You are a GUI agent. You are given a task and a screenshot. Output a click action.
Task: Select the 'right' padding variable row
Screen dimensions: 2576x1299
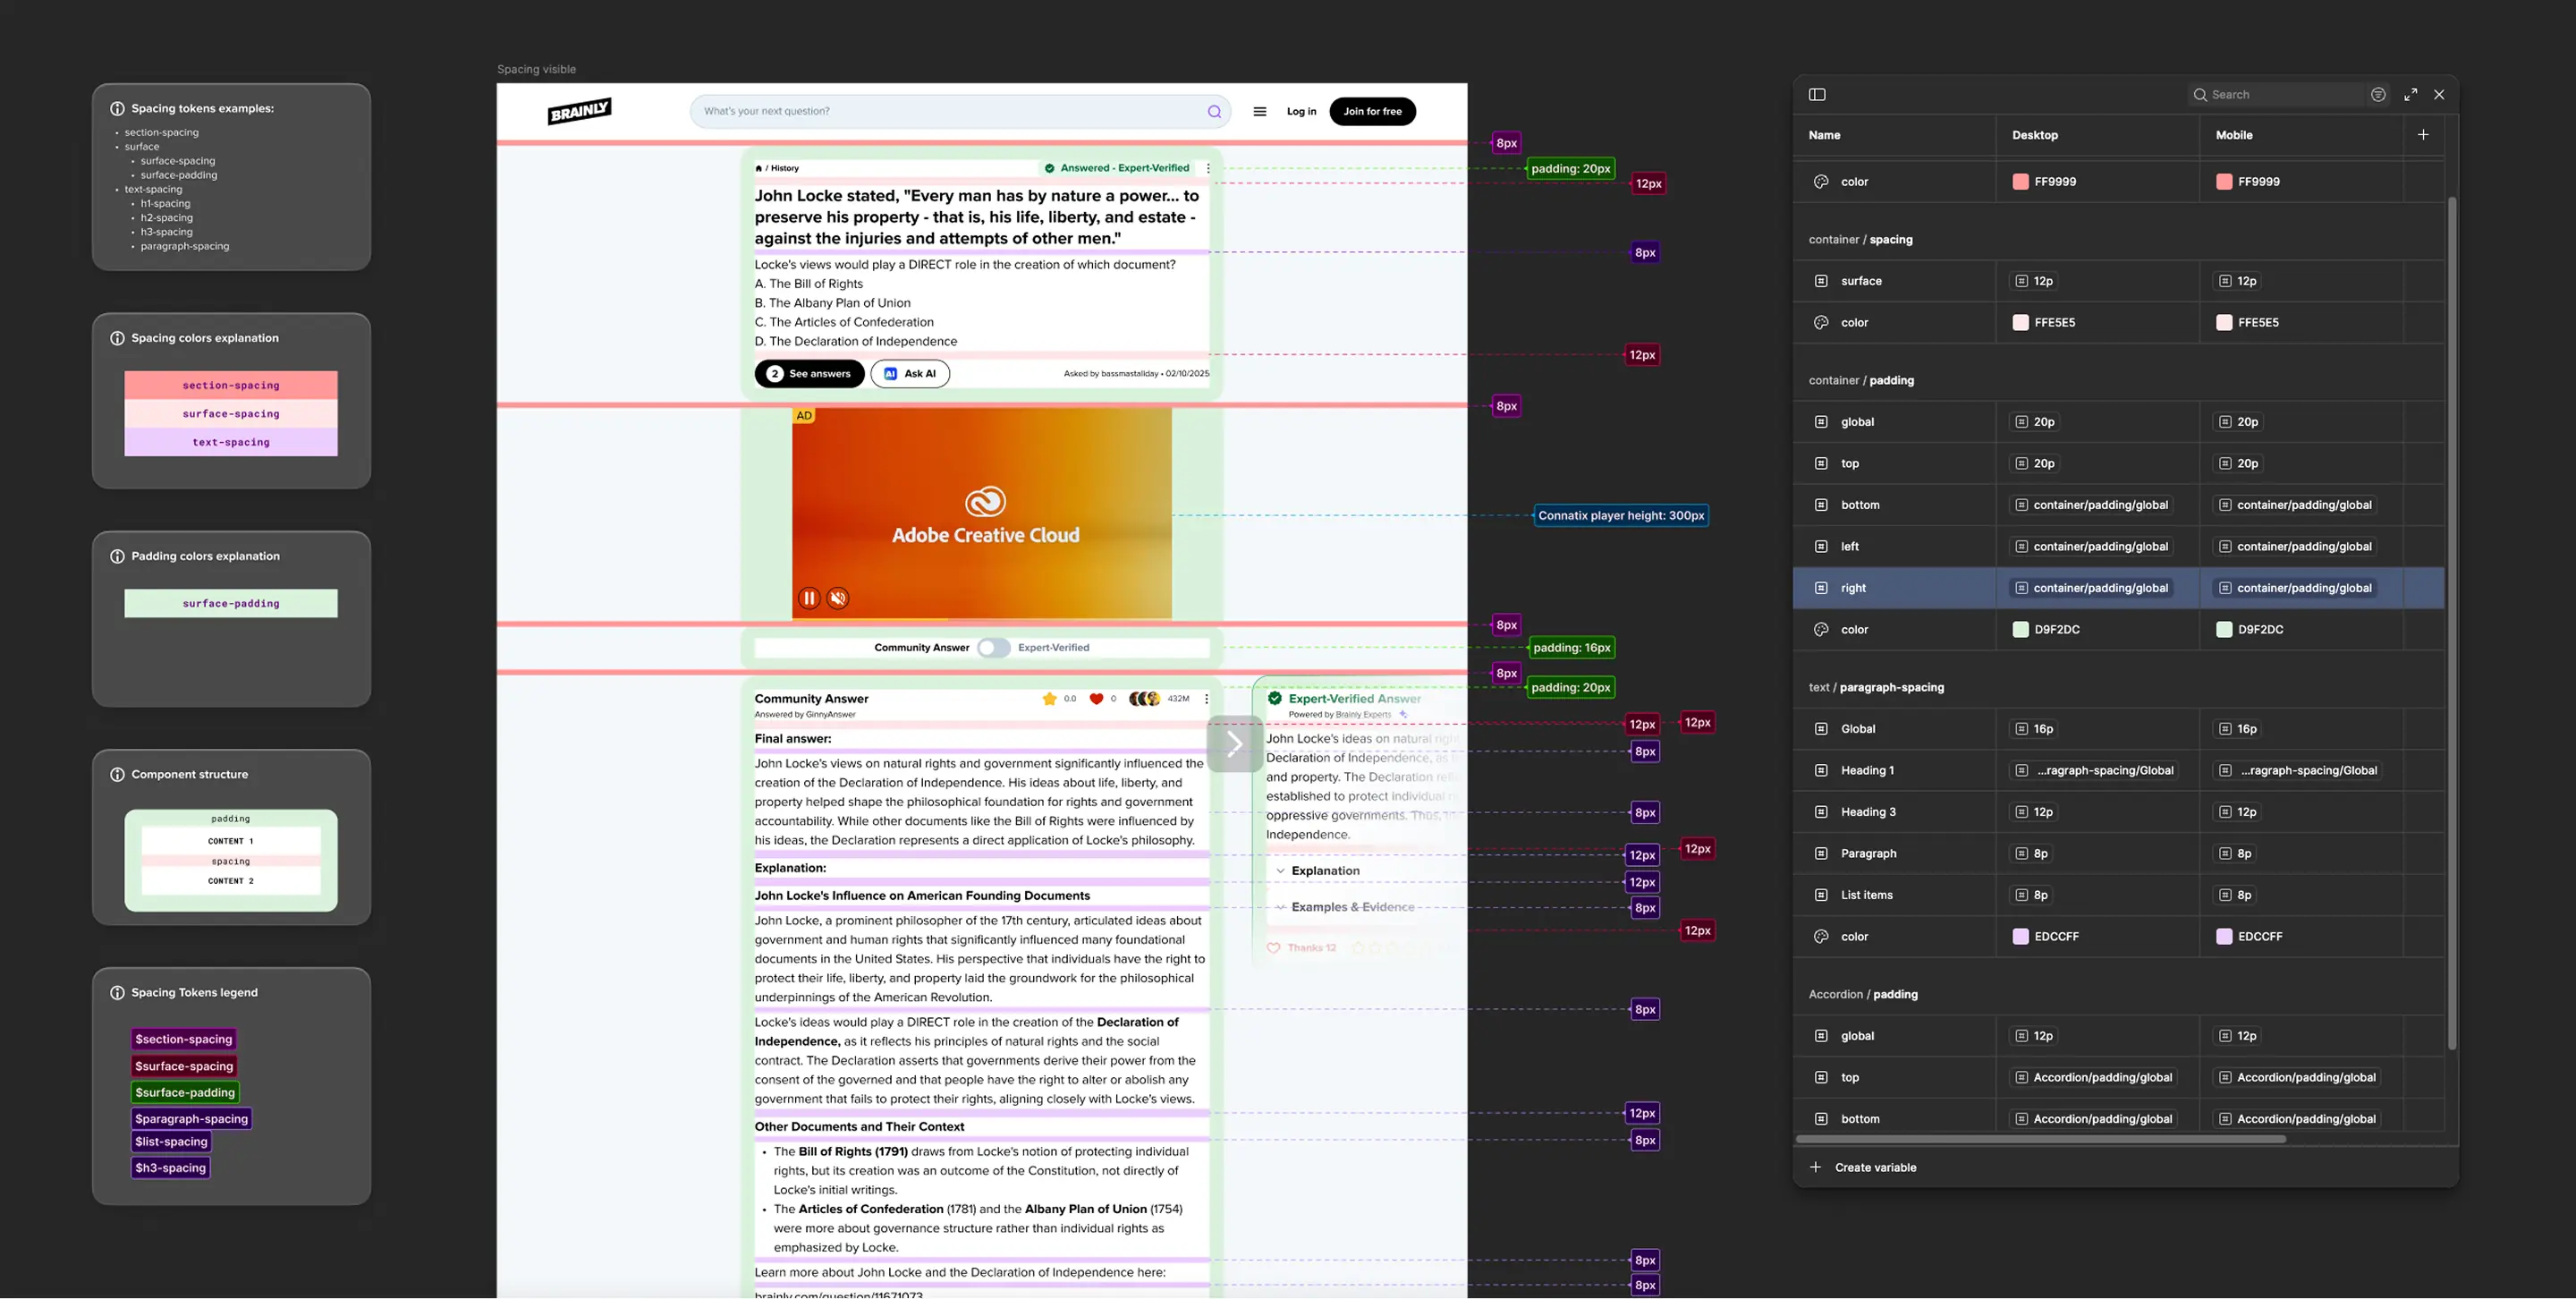tap(1853, 588)
